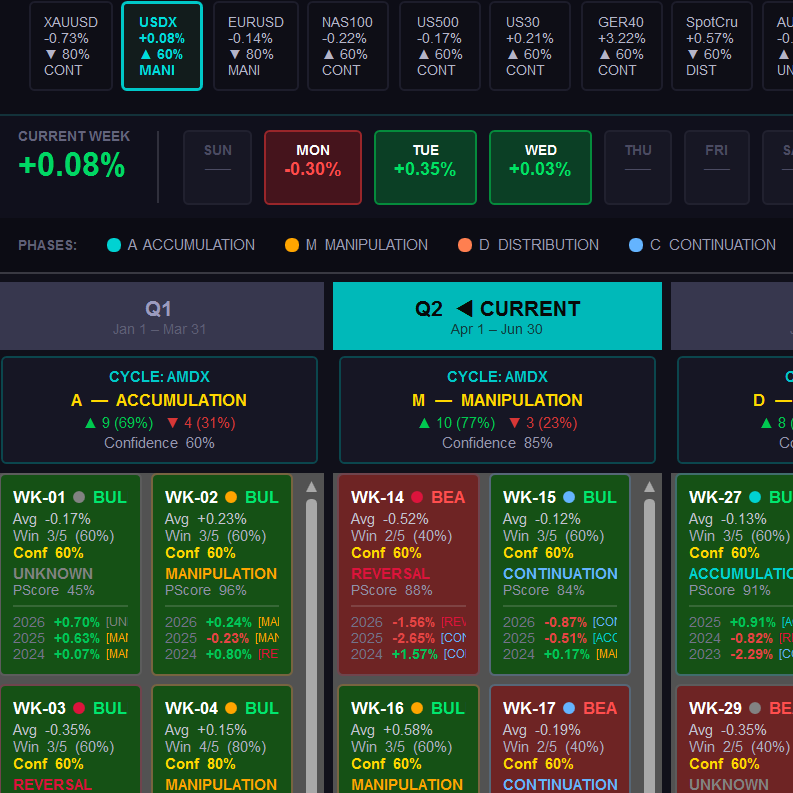This screenshot has width=793, height=793.
Task: Select the TUE +0.35% day box
Action: click(x=425, y=167)
